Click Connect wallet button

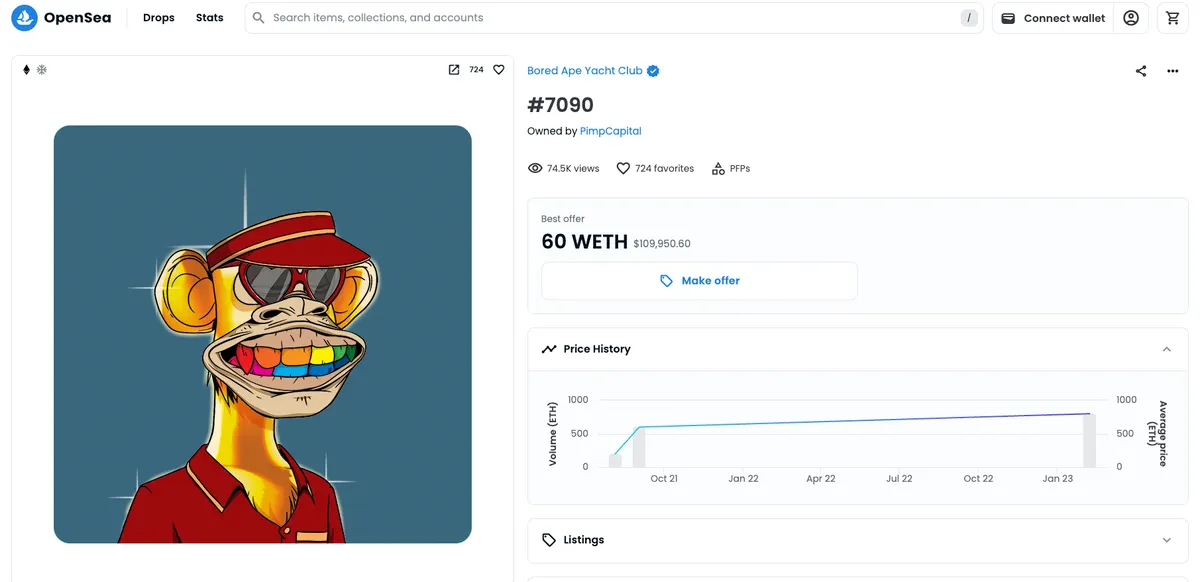click(1054, 18)
